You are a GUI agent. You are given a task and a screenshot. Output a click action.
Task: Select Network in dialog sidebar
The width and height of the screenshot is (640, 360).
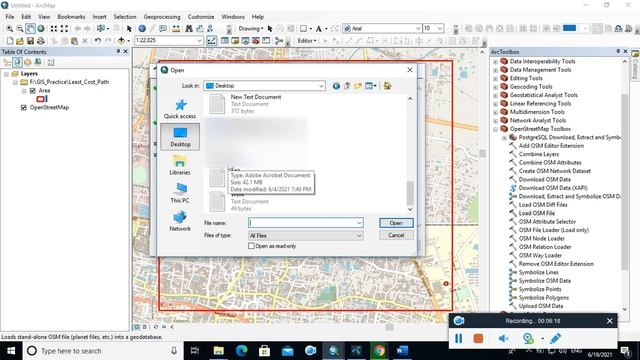point(180,221)
